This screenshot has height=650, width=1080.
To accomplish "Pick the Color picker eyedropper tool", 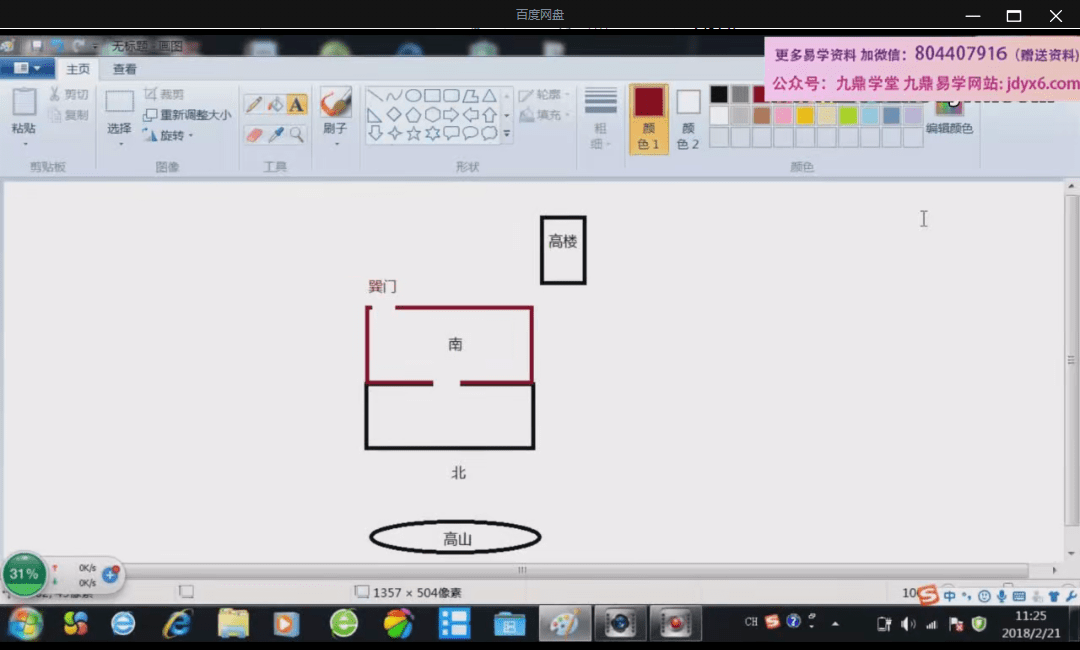I will tap(275, 134).
